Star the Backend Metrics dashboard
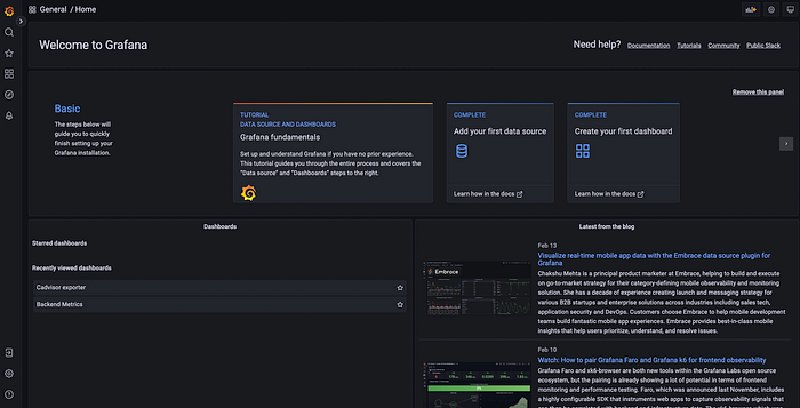 click(x=400, y=304)
